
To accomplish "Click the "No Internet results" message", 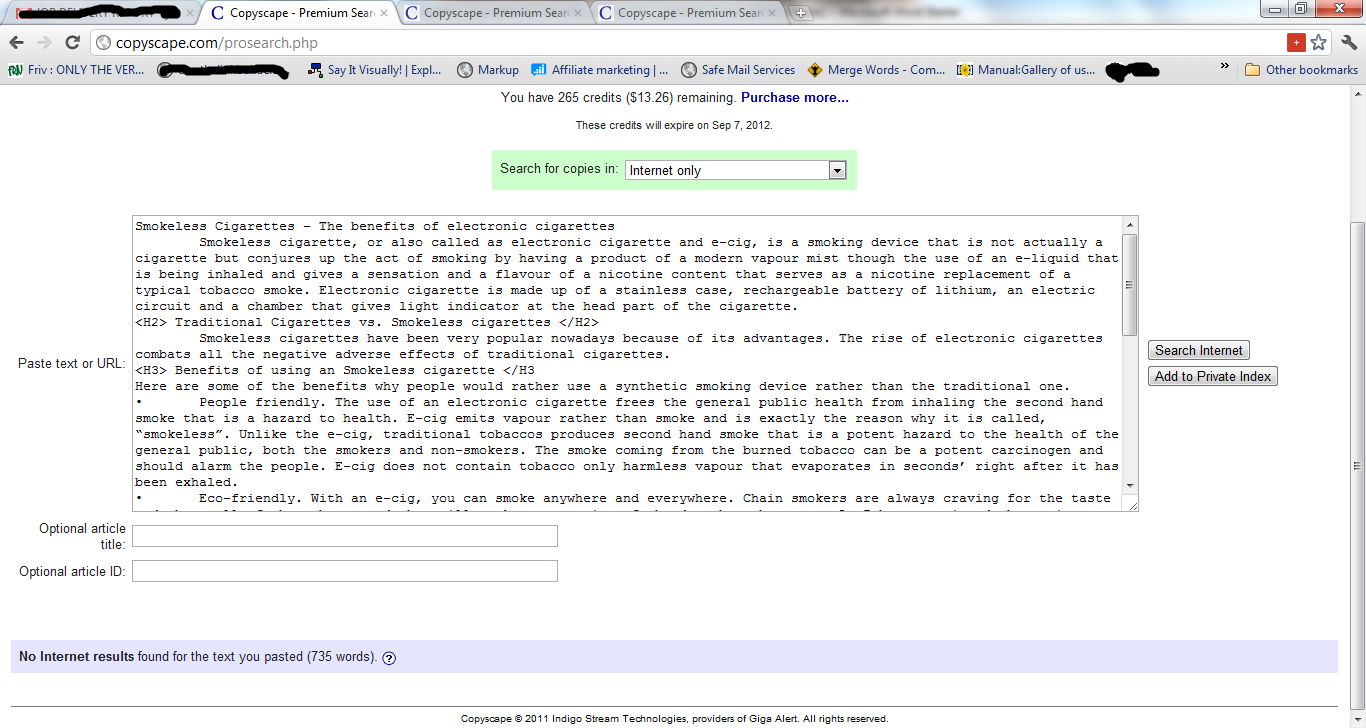I will 198,657.
